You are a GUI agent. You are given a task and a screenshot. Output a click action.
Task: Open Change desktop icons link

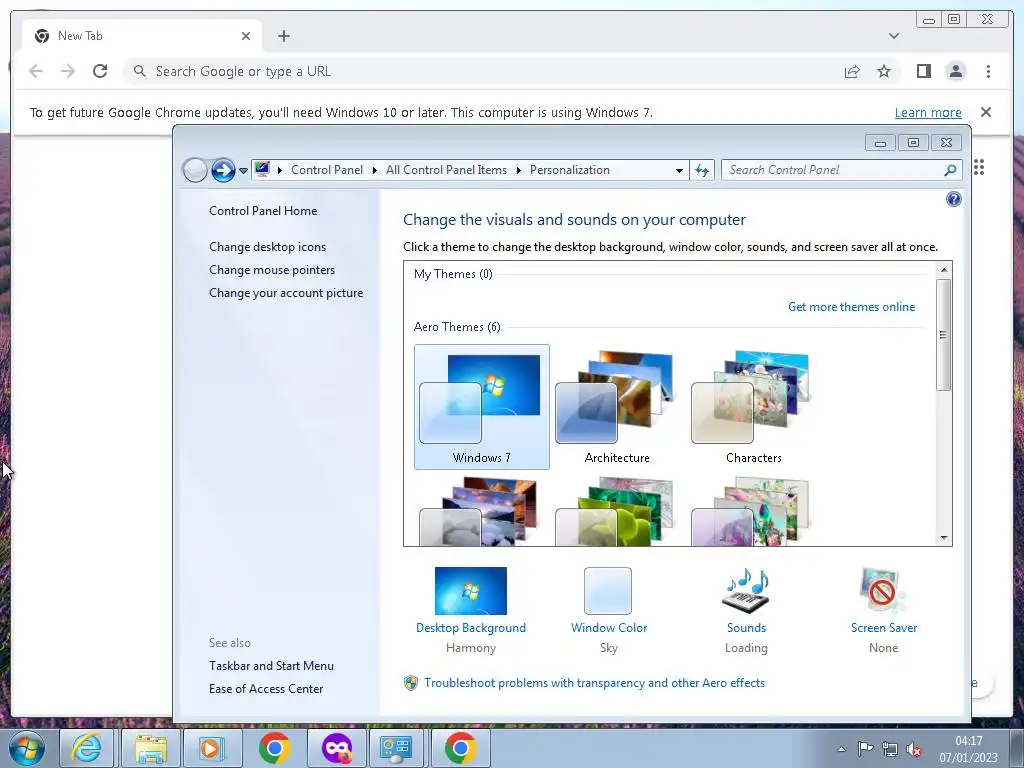tap(267, 247)
